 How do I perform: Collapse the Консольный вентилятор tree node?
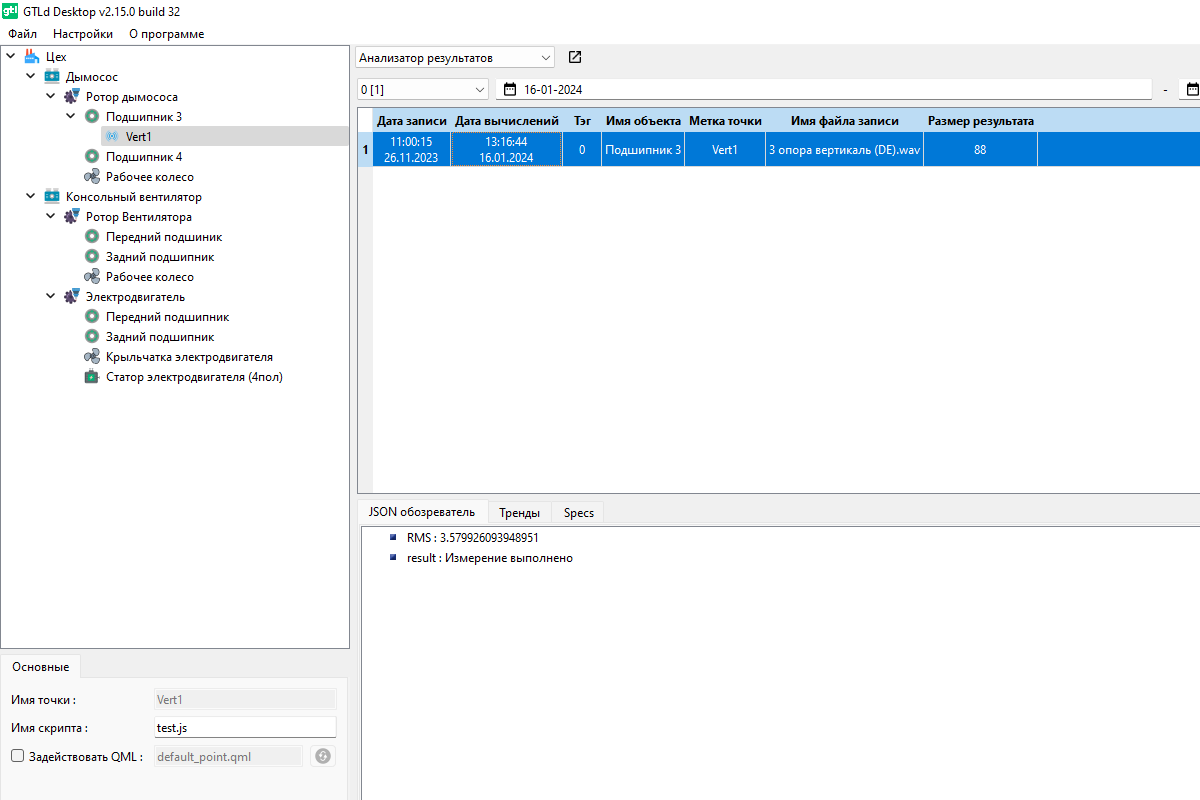pyautogui.click(x=31, y=197)
